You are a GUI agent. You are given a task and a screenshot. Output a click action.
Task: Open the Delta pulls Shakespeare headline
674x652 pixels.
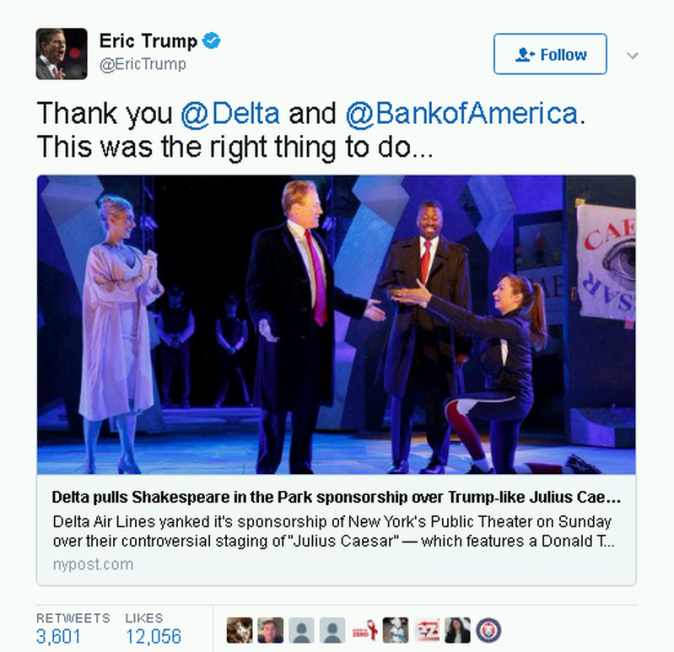[336, 497]
